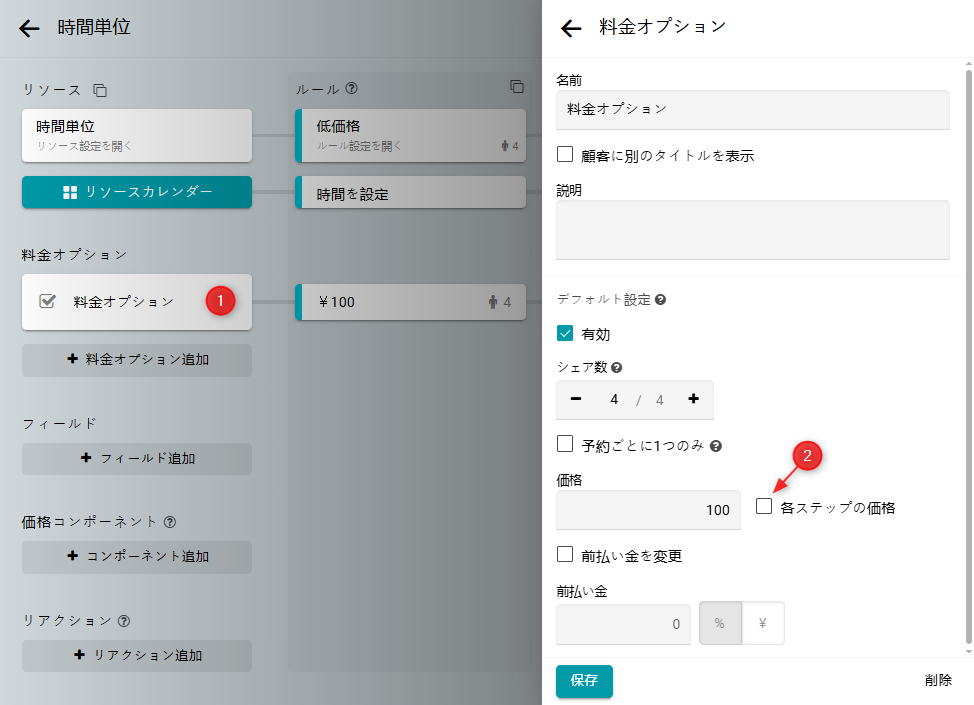Increase share count with plus button

(693, 399)
